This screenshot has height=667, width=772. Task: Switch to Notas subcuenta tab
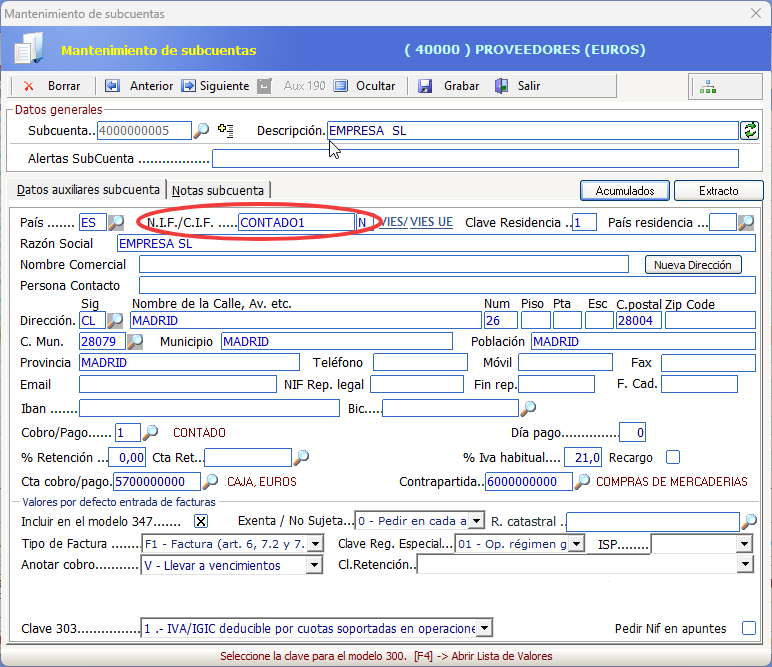[218, 191]
